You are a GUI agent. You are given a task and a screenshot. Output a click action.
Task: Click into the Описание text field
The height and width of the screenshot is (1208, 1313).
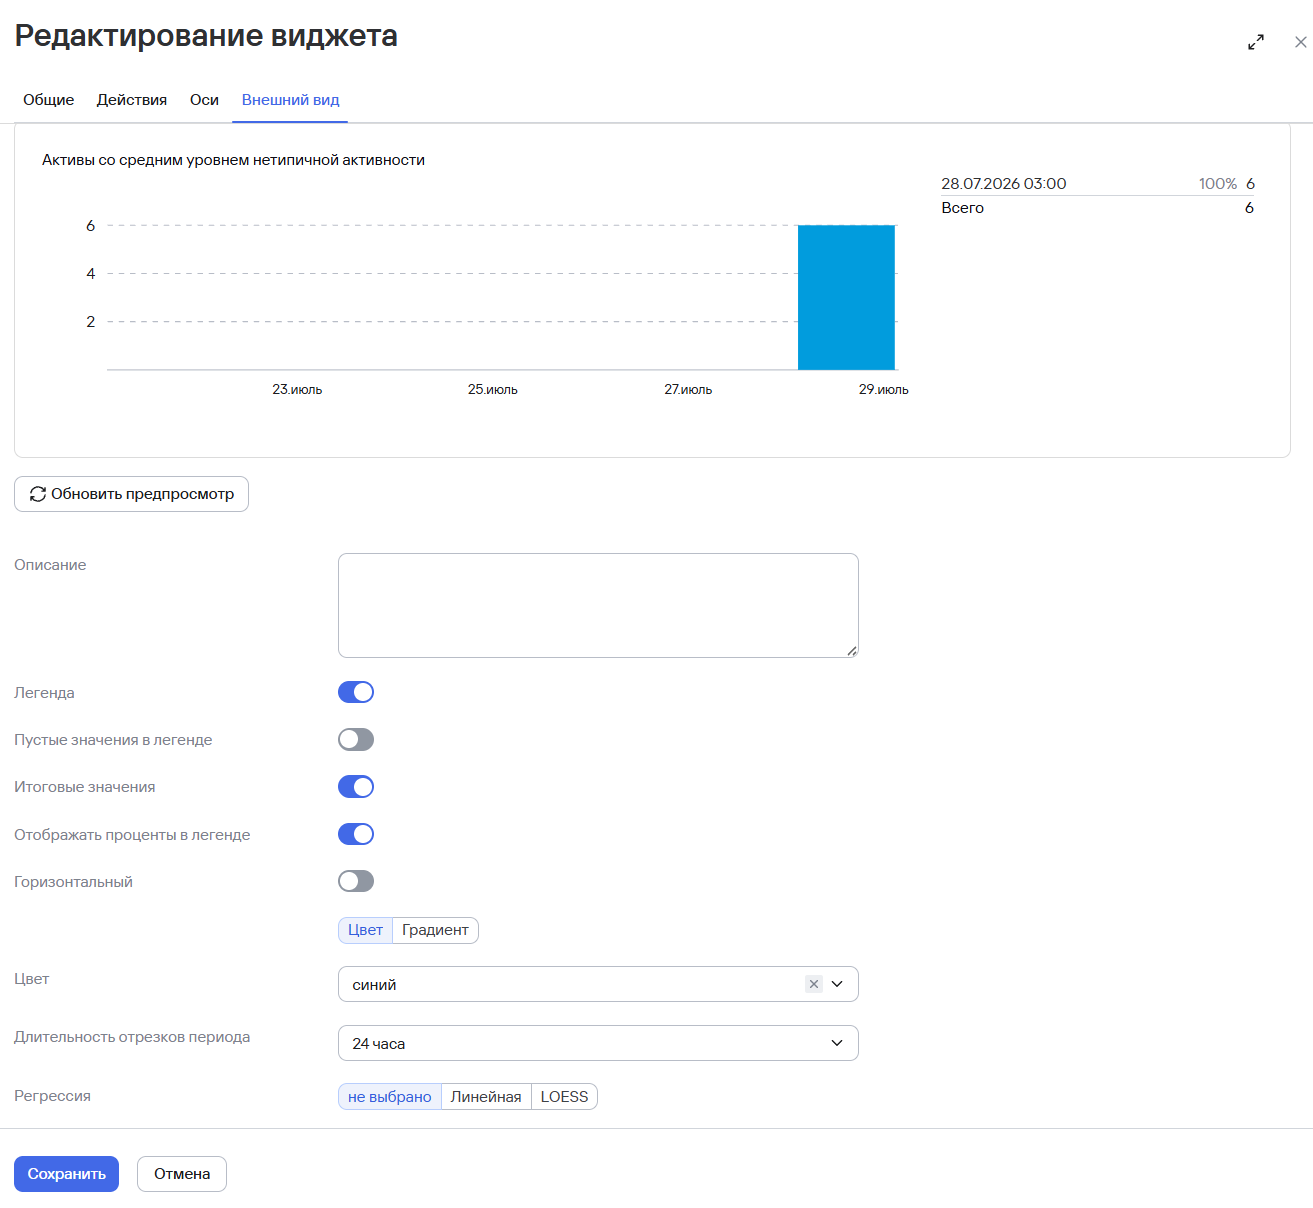click(598, 605)
